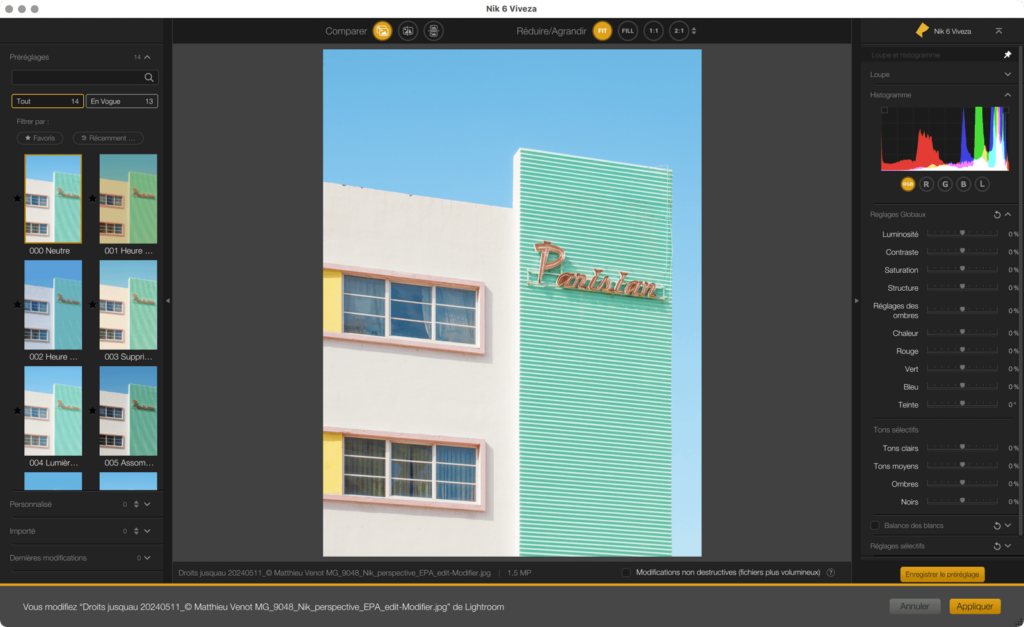Apply the 003 Suppri preset thumbnail
Viewport: 1024px width, 627px height.
click(128, 304)
